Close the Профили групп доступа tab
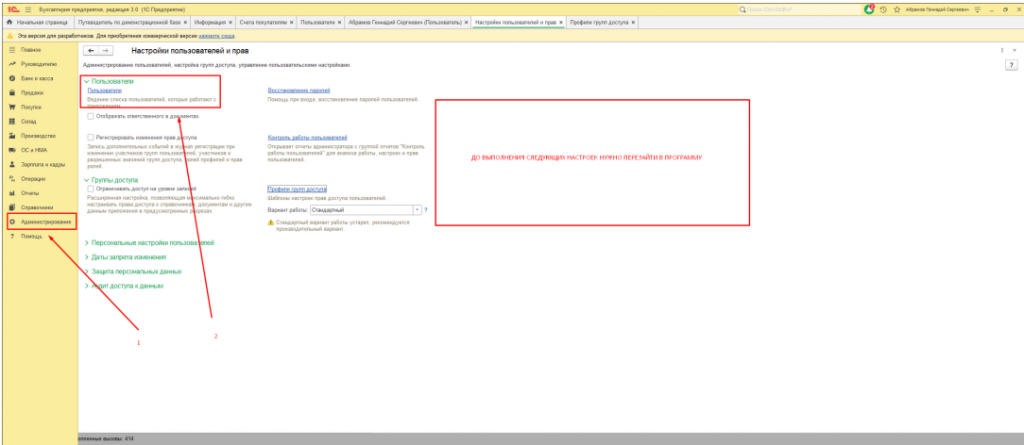The width and height of the screenshot is (1024, 445). tap(633, 22)
